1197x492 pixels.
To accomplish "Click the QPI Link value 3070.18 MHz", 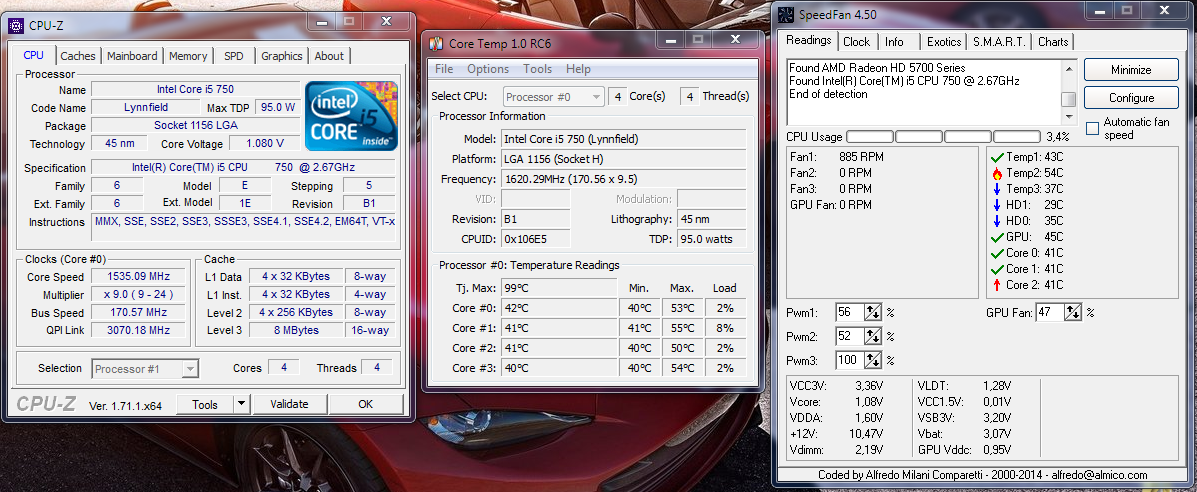I will 138,330.
